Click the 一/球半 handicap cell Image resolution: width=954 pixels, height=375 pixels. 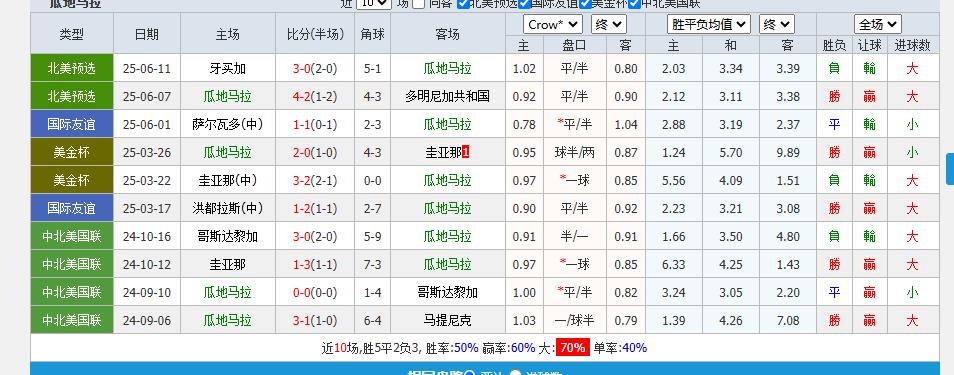pos(574,320)
